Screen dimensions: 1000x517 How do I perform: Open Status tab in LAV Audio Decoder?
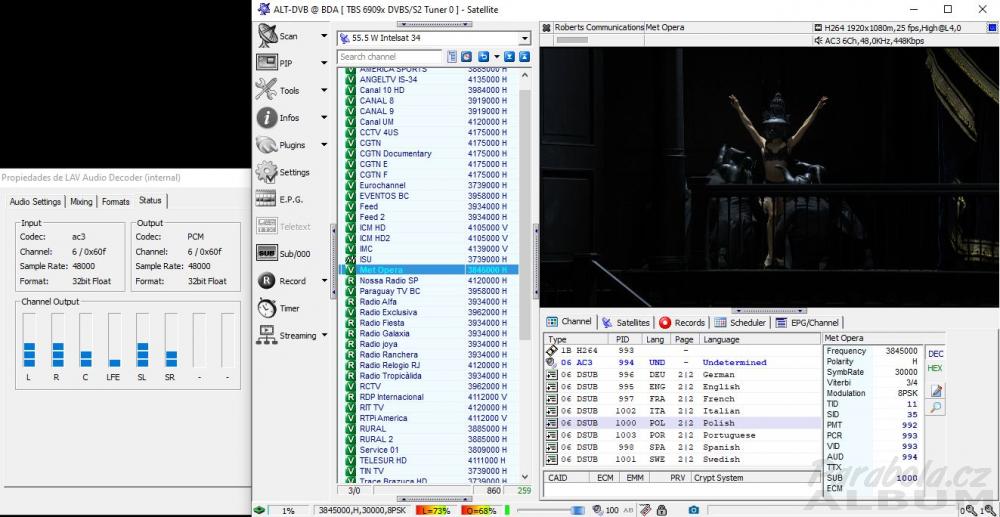click(x=151, y=200)
